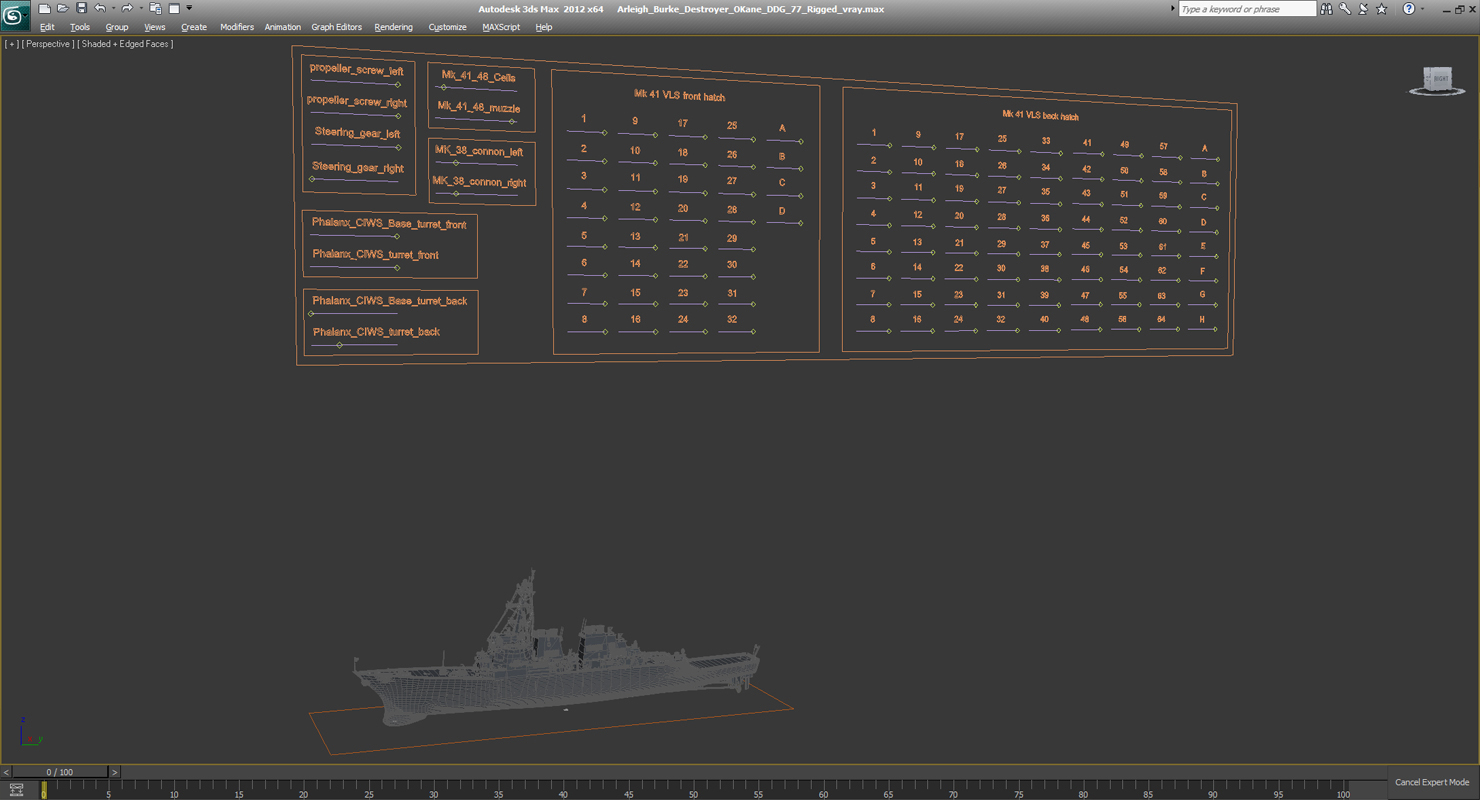Click the 0 / 100 time slider handle
The height and width of the screenshot is (800, 1480).
pyautogui.click(x=59, y=772)
